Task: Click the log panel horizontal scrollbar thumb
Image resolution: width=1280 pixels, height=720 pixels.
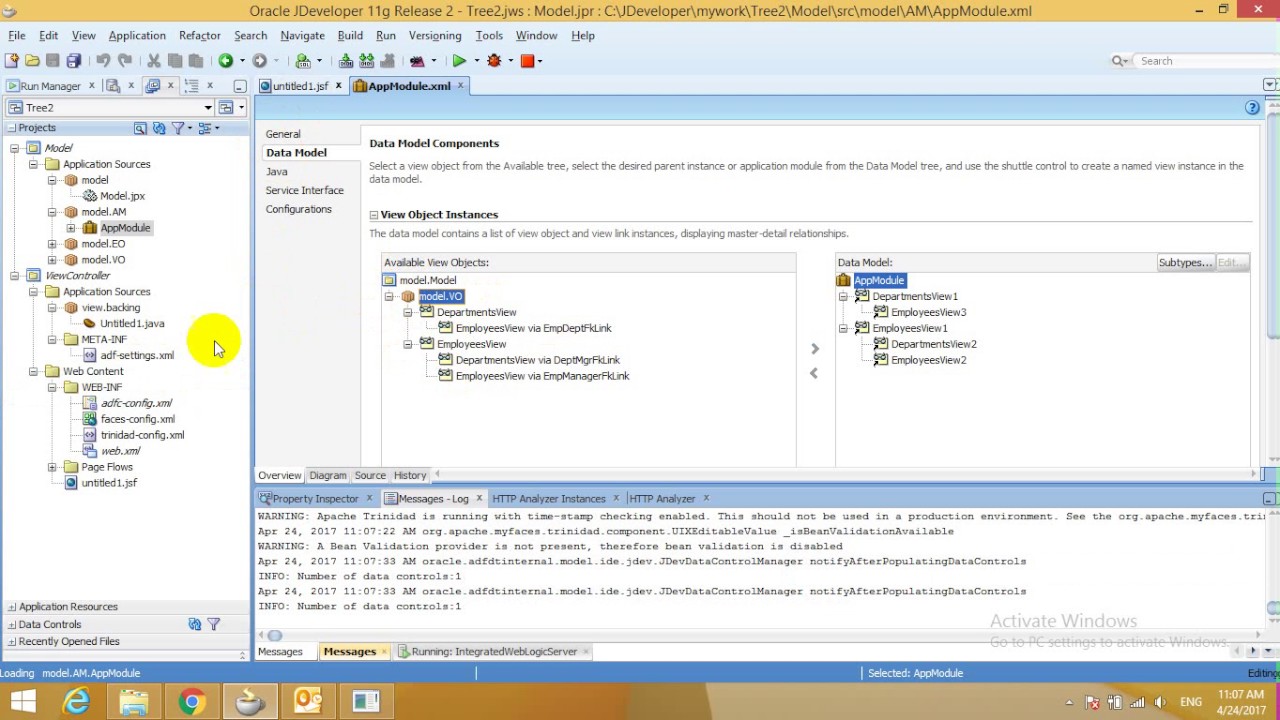Action: click(275, 636)
